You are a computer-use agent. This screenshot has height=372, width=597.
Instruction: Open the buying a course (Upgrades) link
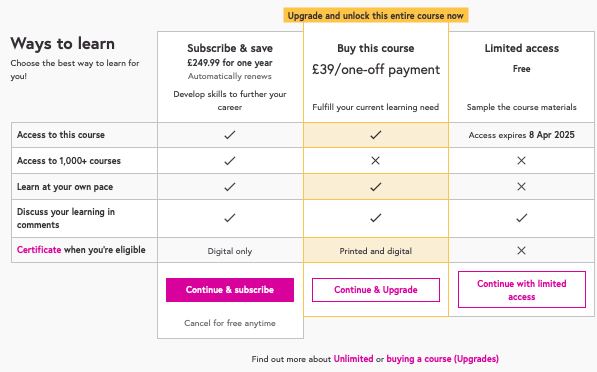click(442, 359)
